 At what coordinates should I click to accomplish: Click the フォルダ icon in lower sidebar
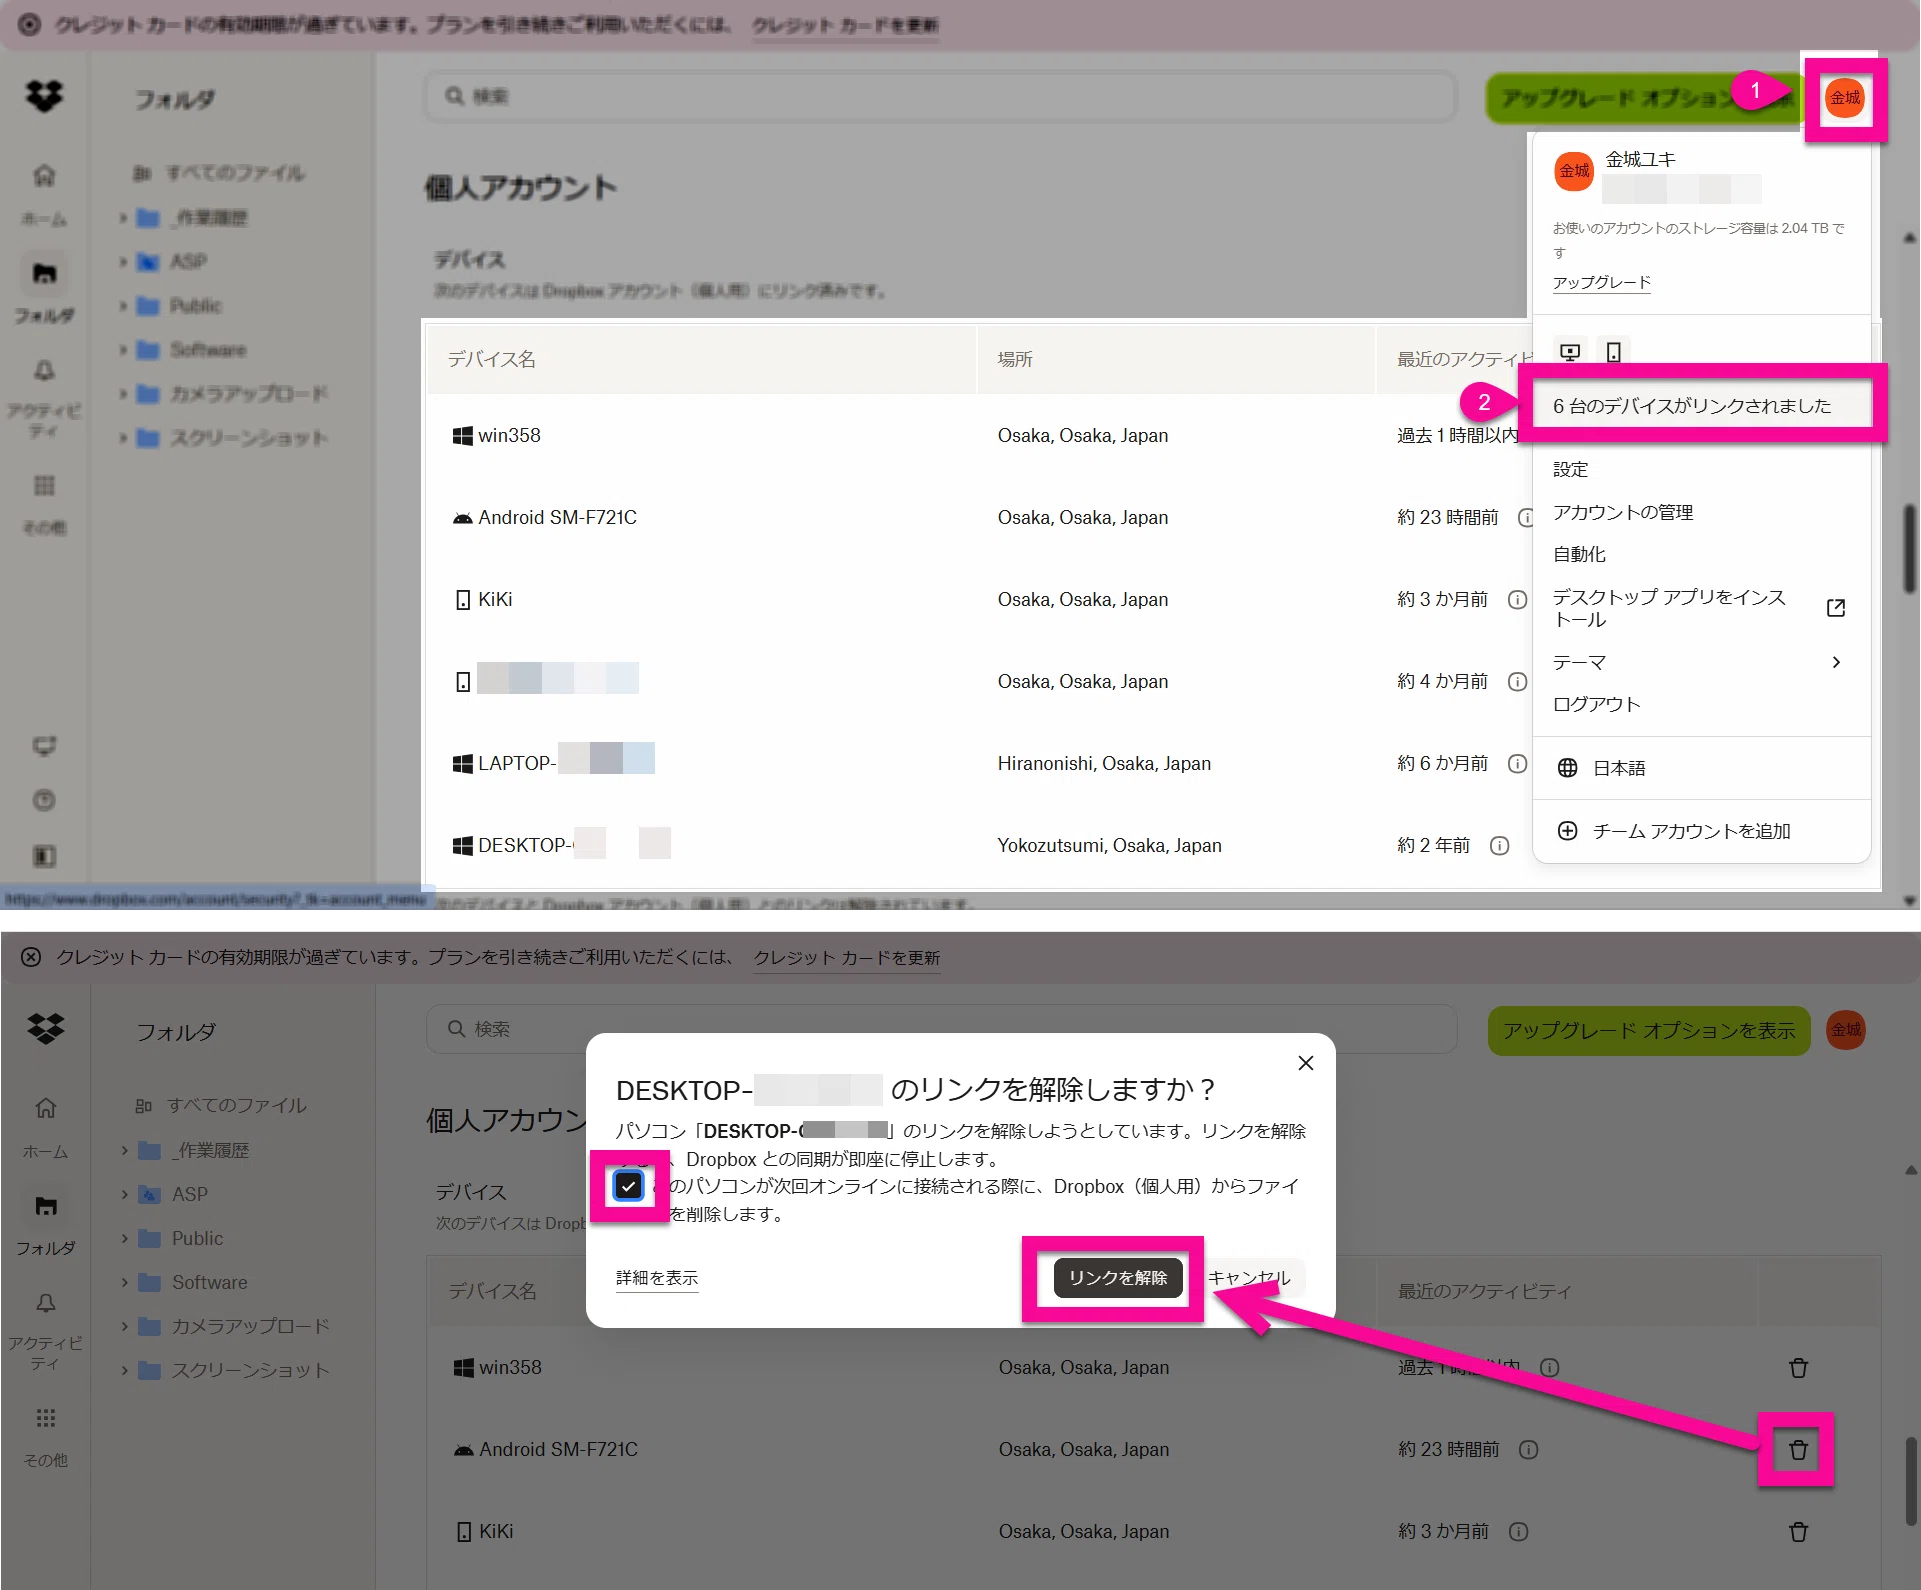[x=45, y=1206]
